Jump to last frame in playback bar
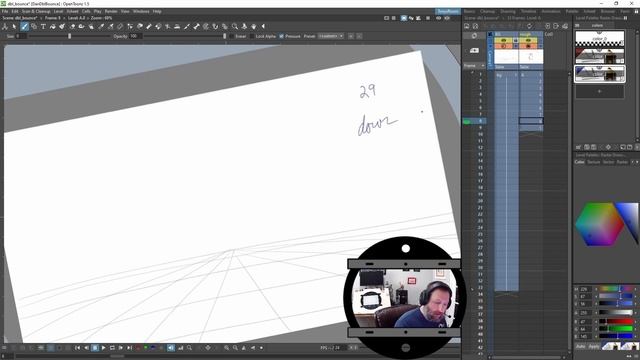The height and width of the screenshot is (360, 640). point(129,348)
